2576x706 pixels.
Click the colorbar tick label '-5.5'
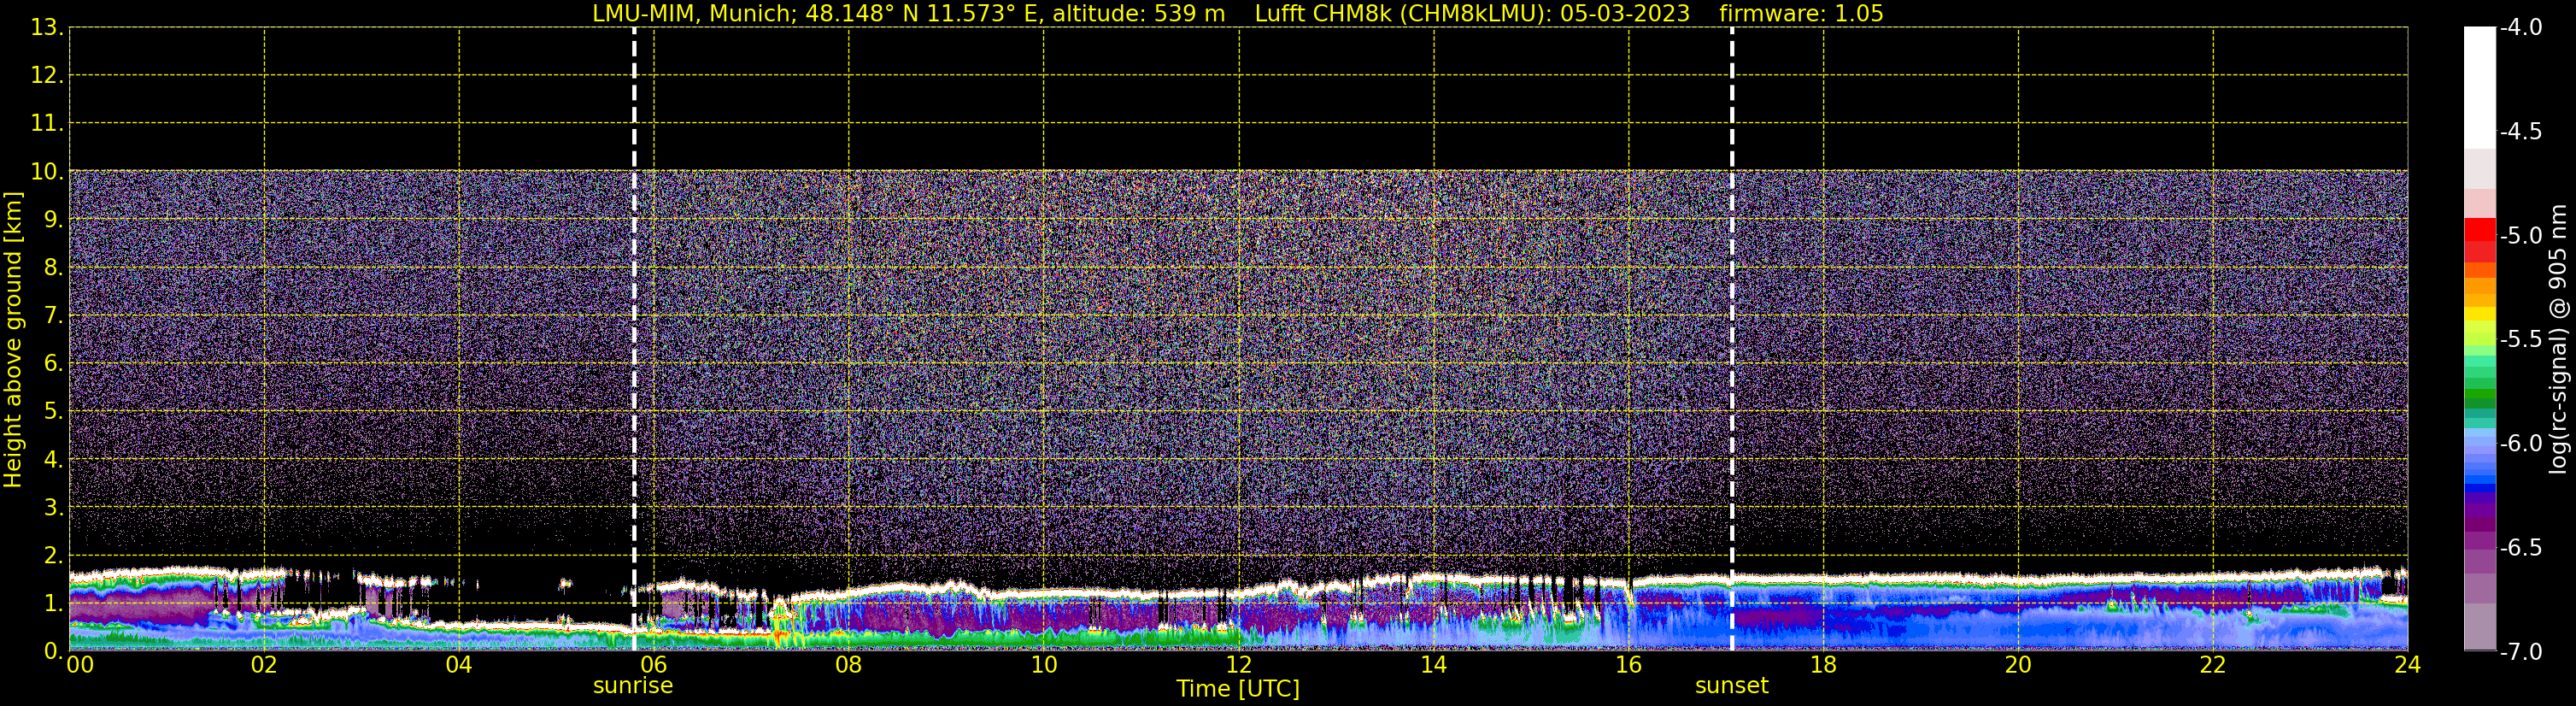coord(2520,340)
